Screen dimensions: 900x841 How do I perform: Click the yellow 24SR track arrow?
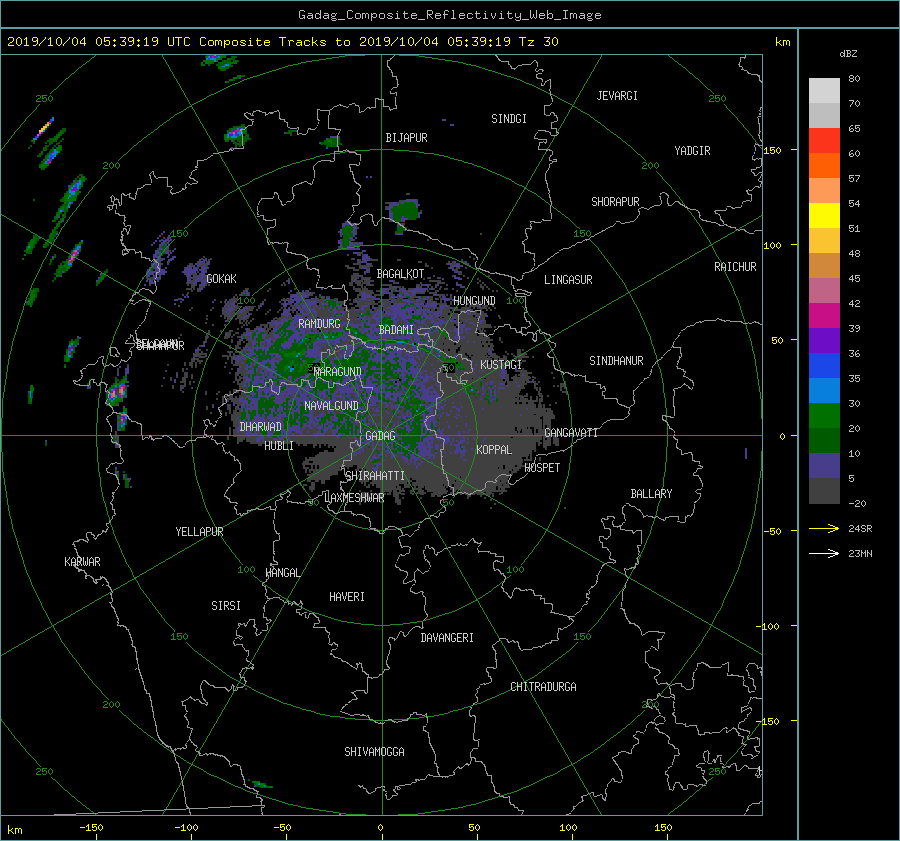tap(824, 528)
